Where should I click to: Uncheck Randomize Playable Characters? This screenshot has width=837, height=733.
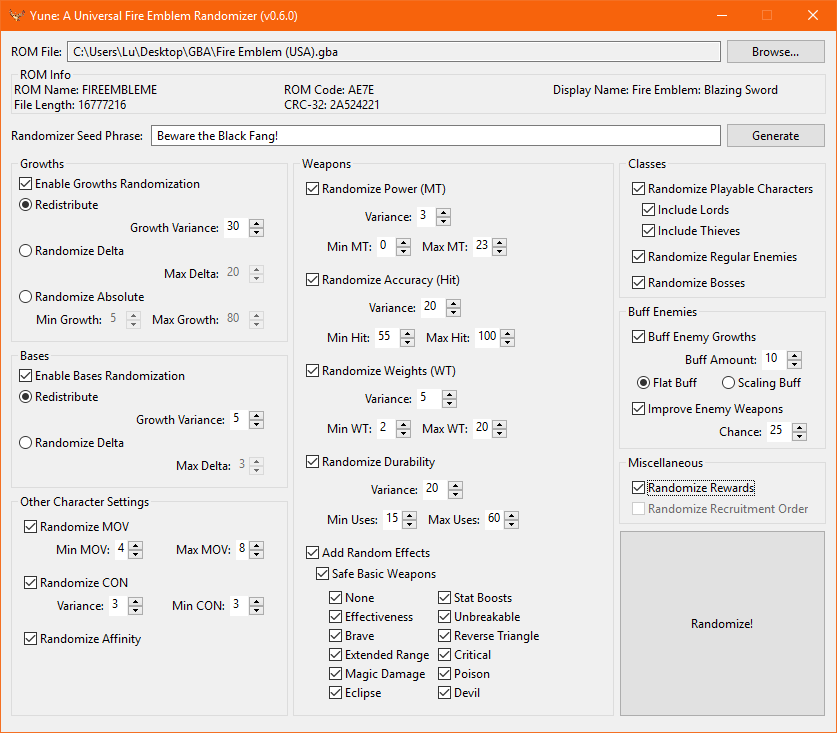(638, 189)
